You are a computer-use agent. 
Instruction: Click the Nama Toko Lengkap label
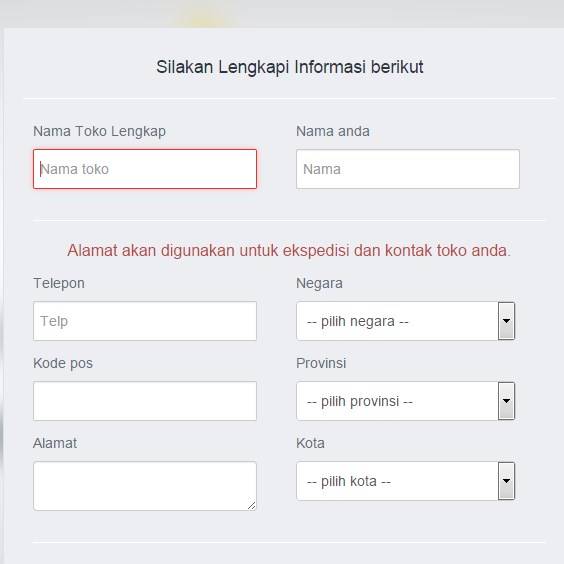pyautogui.click(x=99, y=131)
